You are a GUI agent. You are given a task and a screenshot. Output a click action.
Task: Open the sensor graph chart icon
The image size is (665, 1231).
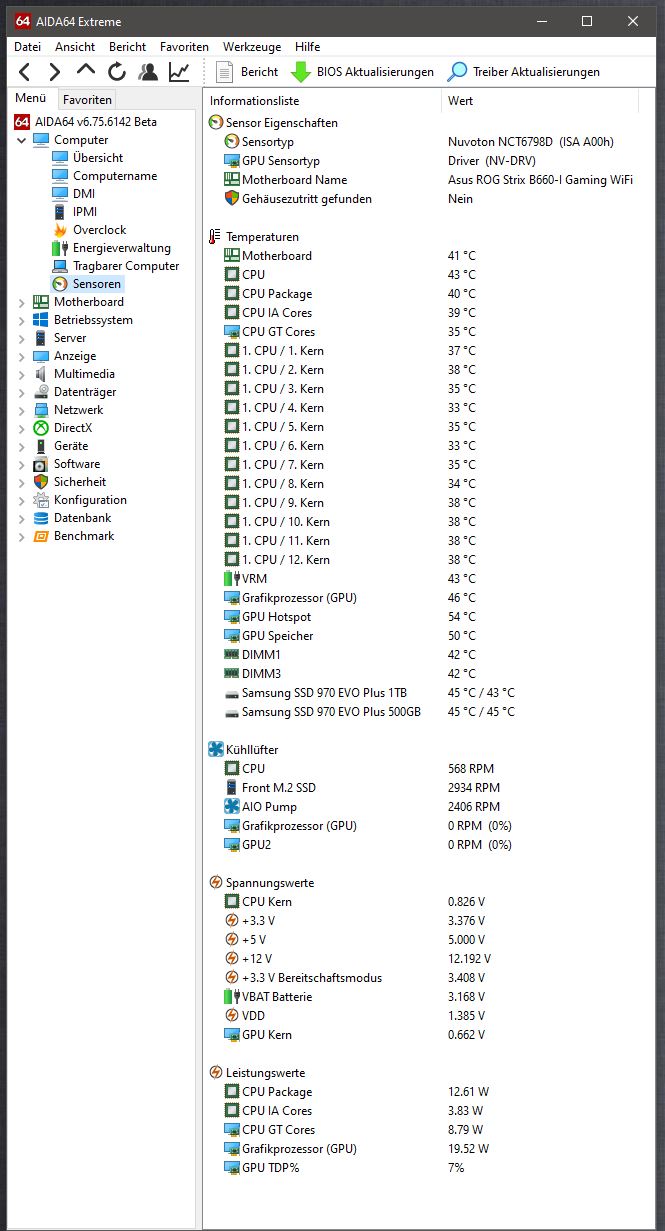tap(179, 72)
